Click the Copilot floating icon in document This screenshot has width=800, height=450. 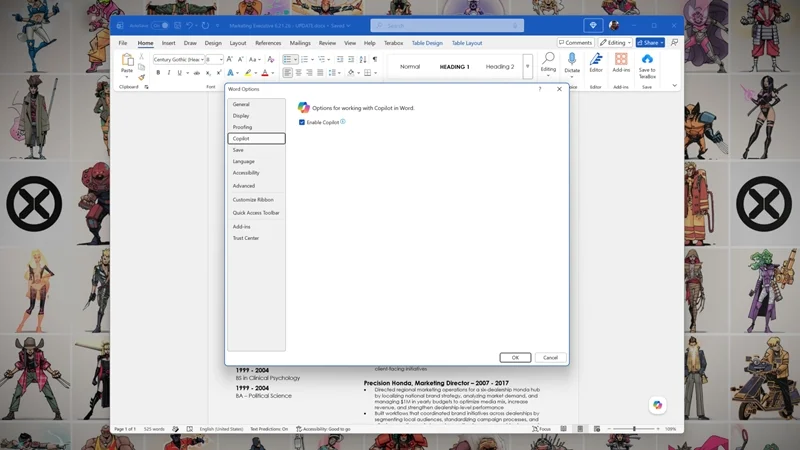(x=657, y=405)
